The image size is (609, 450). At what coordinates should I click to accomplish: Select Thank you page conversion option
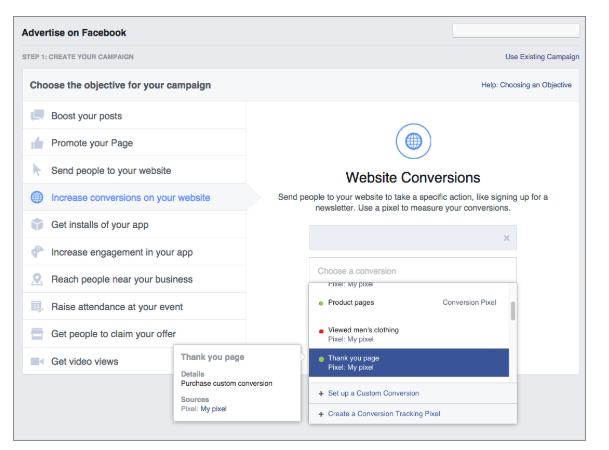(409, 363)
